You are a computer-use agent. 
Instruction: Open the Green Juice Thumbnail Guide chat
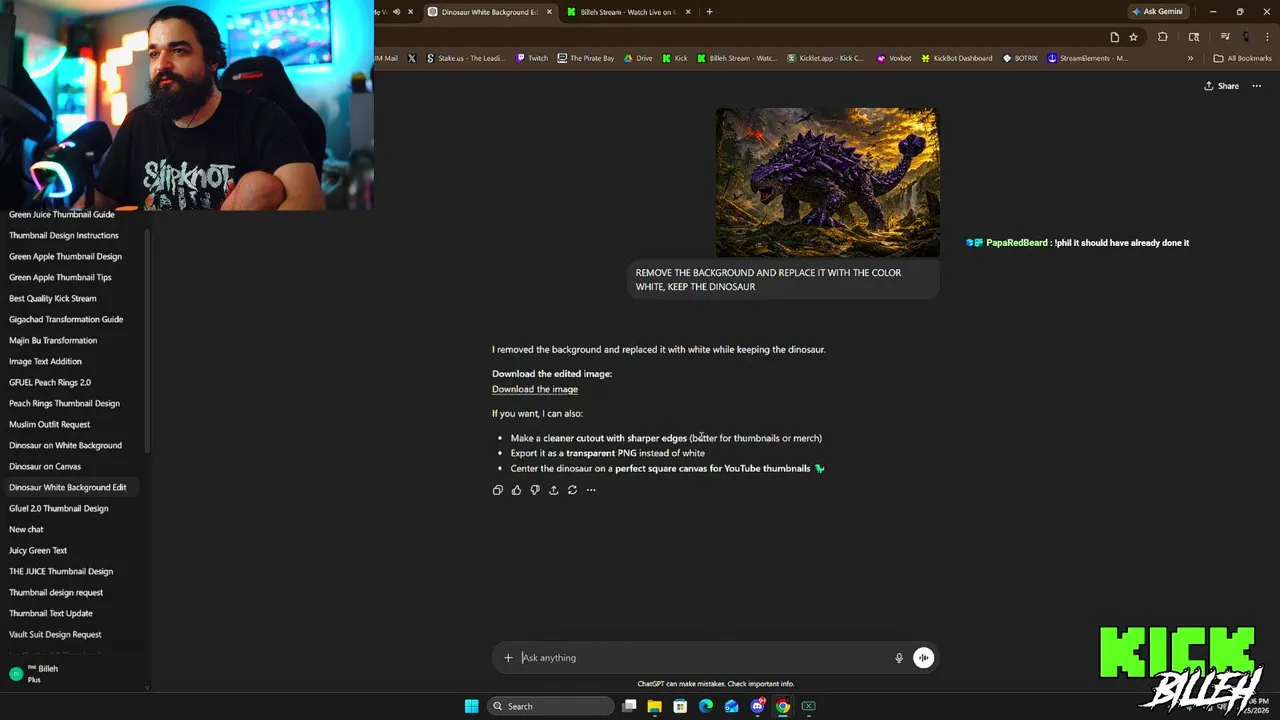tap(62, 214)
